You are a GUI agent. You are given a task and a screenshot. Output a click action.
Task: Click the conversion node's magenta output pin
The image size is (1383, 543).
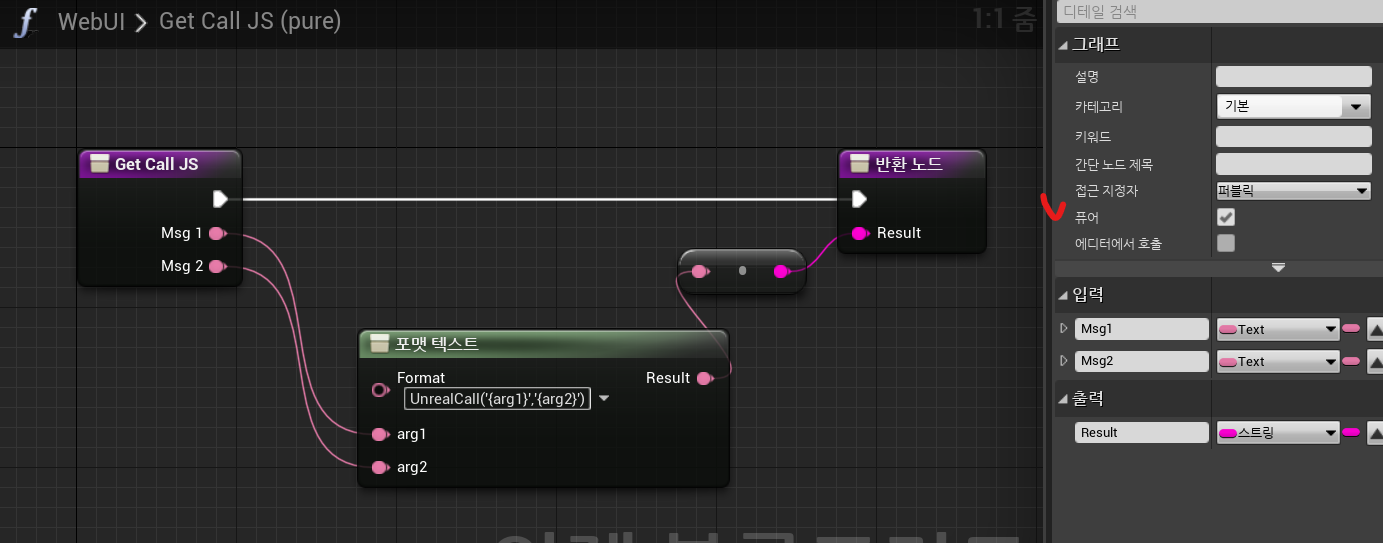click(x=782, y=271)
